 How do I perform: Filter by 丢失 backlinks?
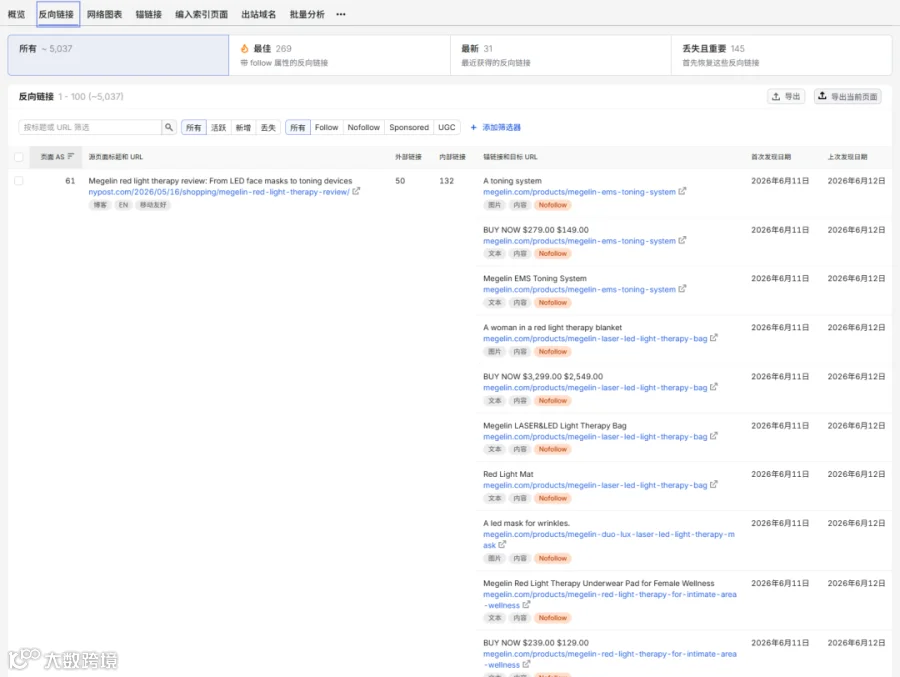tap(268, 127)
